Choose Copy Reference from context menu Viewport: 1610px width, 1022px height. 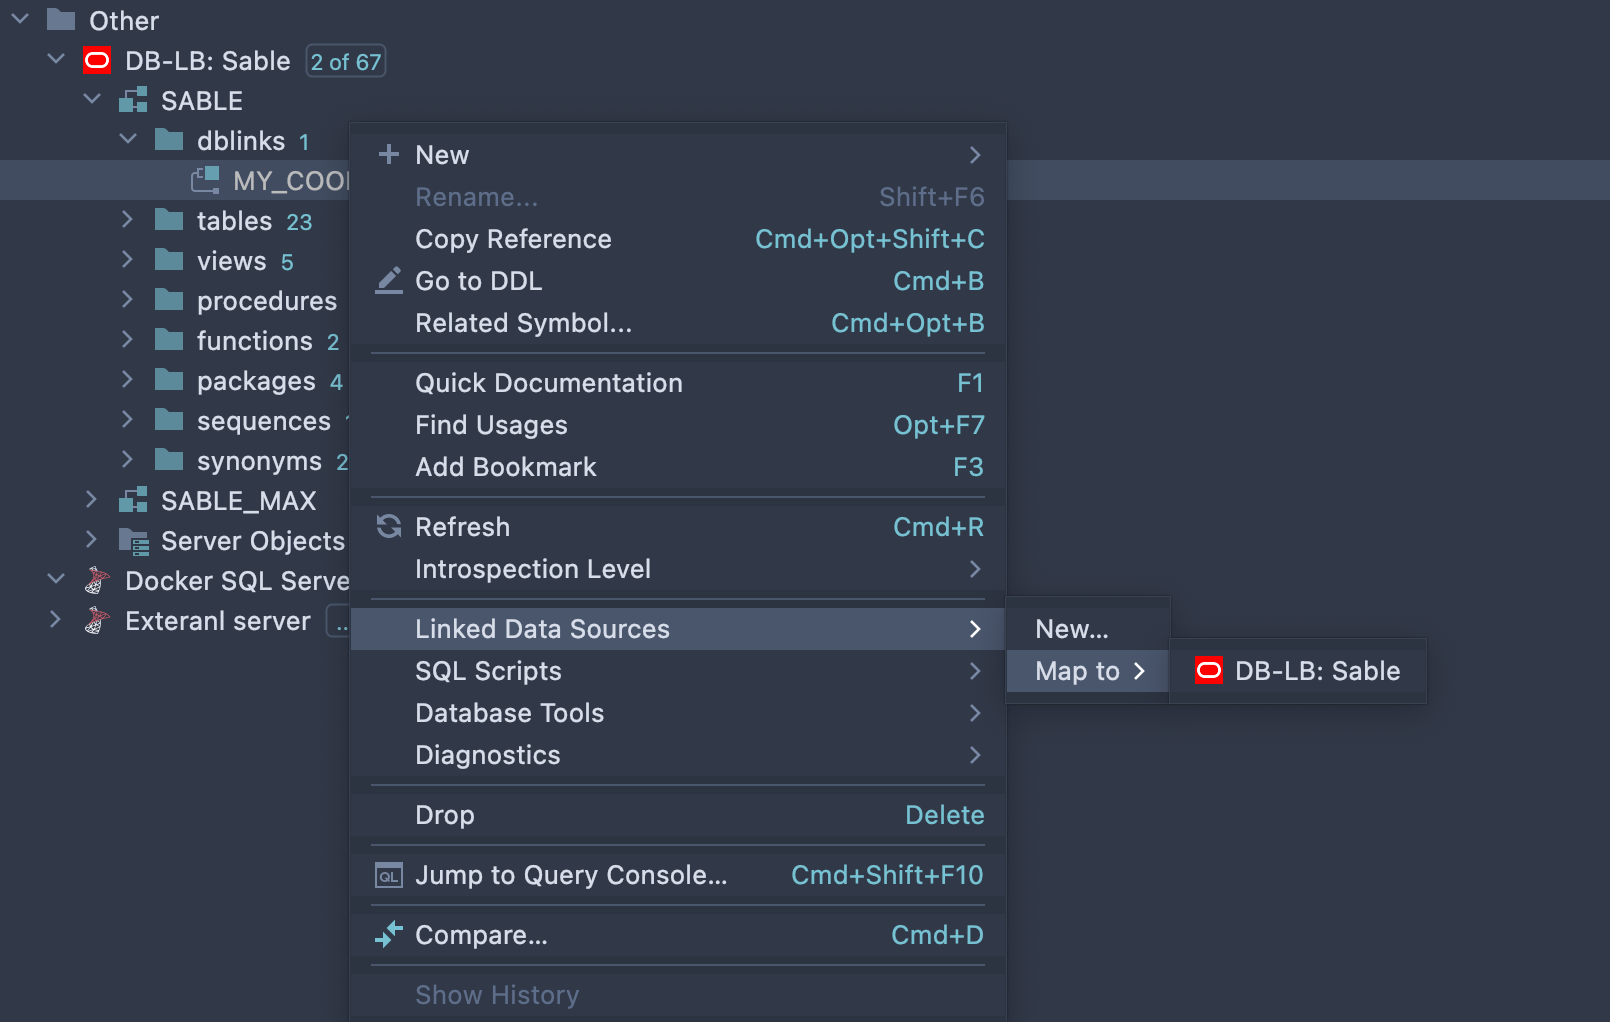point(513,240)
